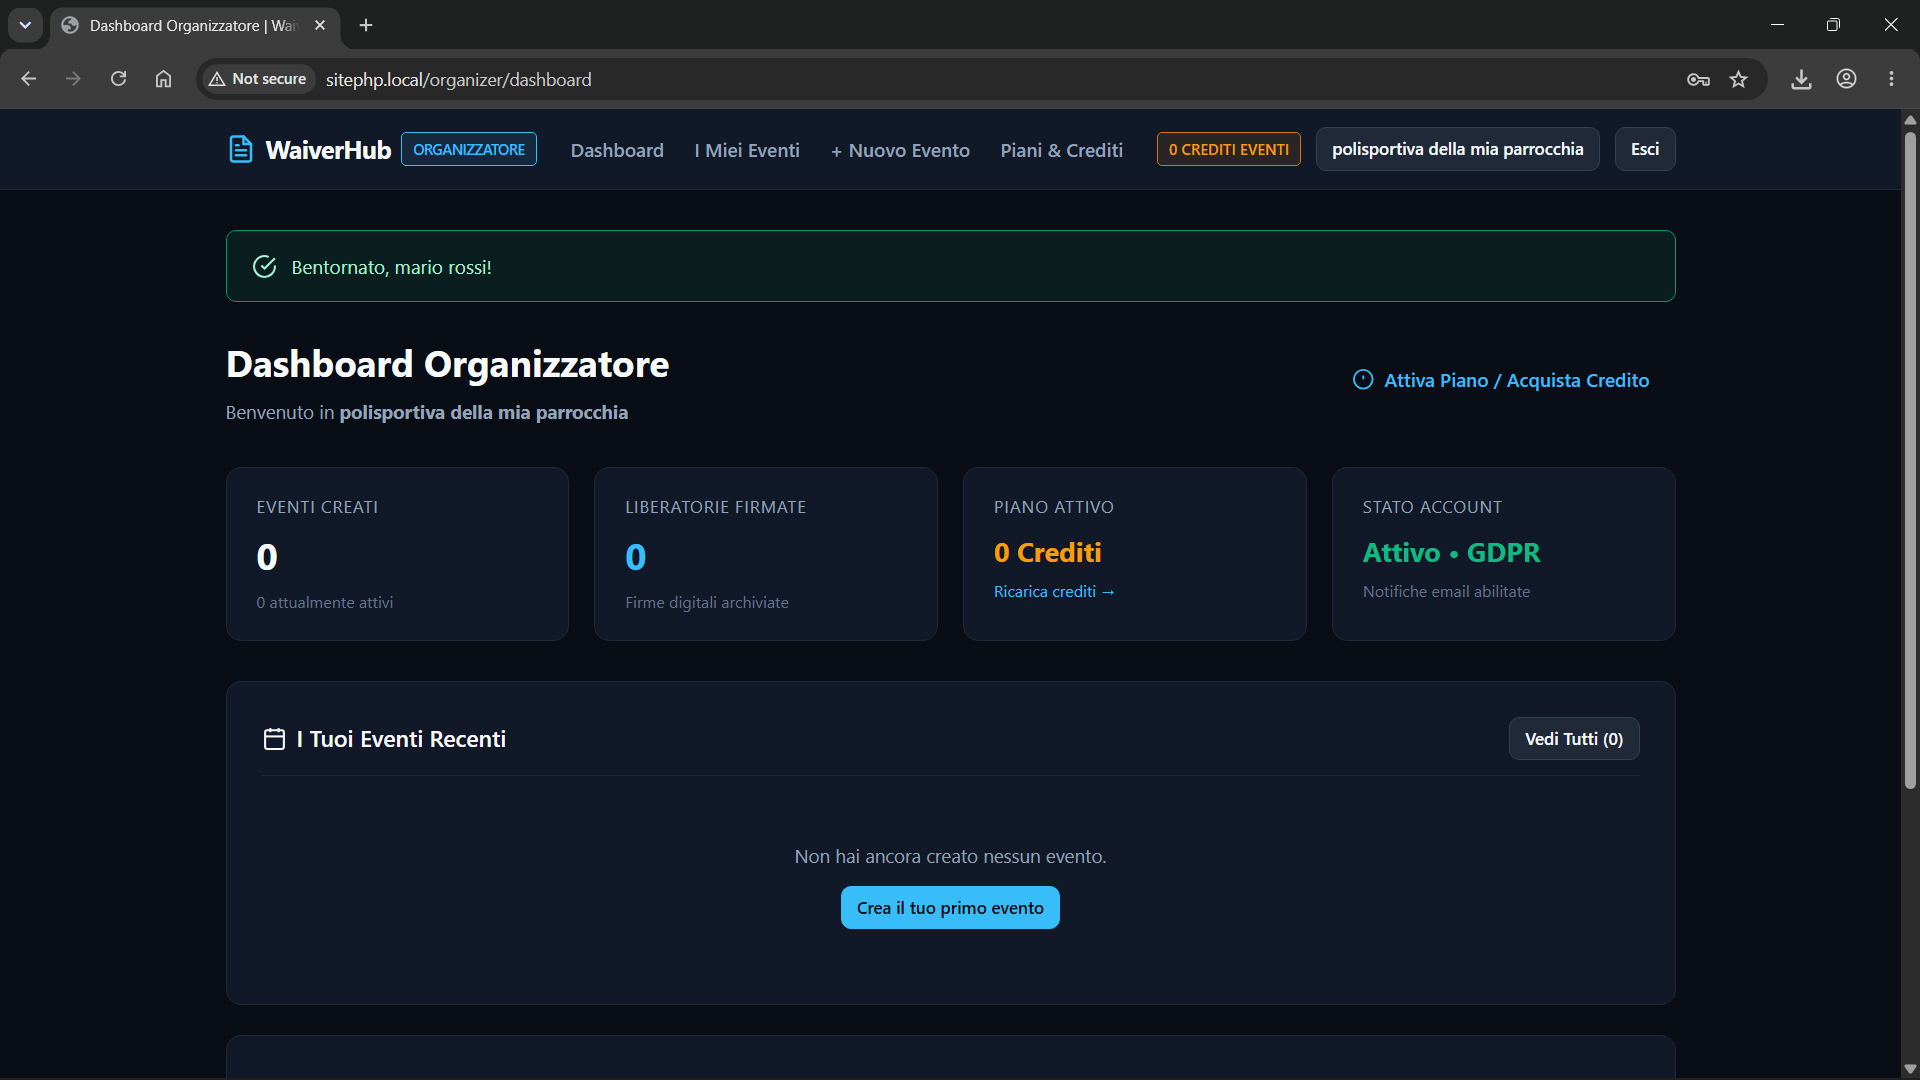Go to I Miei Eventi
This screenshot has width=1920, height=1080.
coord(747,150)
